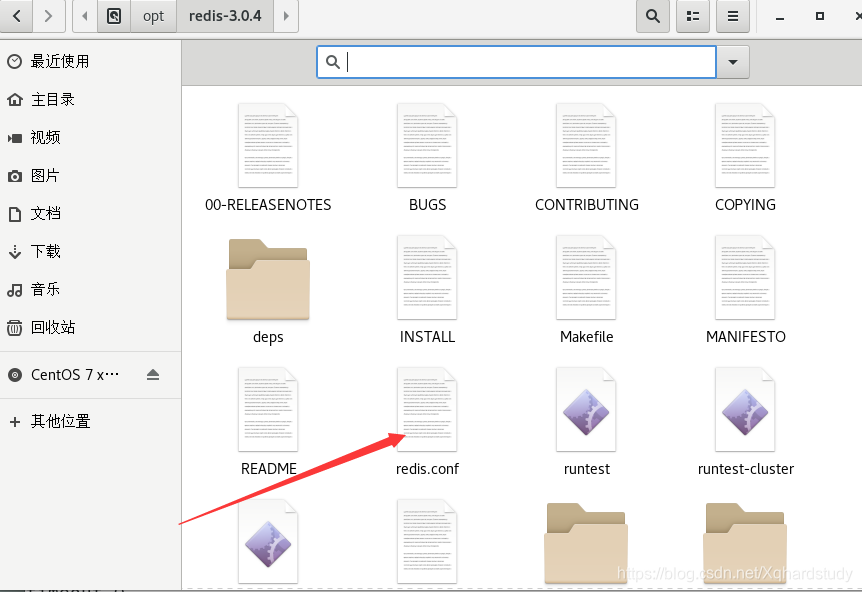Click the path bar left scroll triangle
The image size is (862, 592).
click(x=85, y=16)
